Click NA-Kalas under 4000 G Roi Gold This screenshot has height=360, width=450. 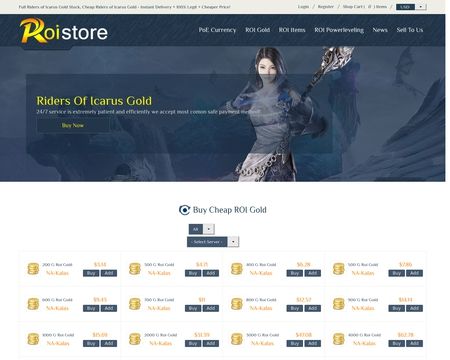point(364,343)
